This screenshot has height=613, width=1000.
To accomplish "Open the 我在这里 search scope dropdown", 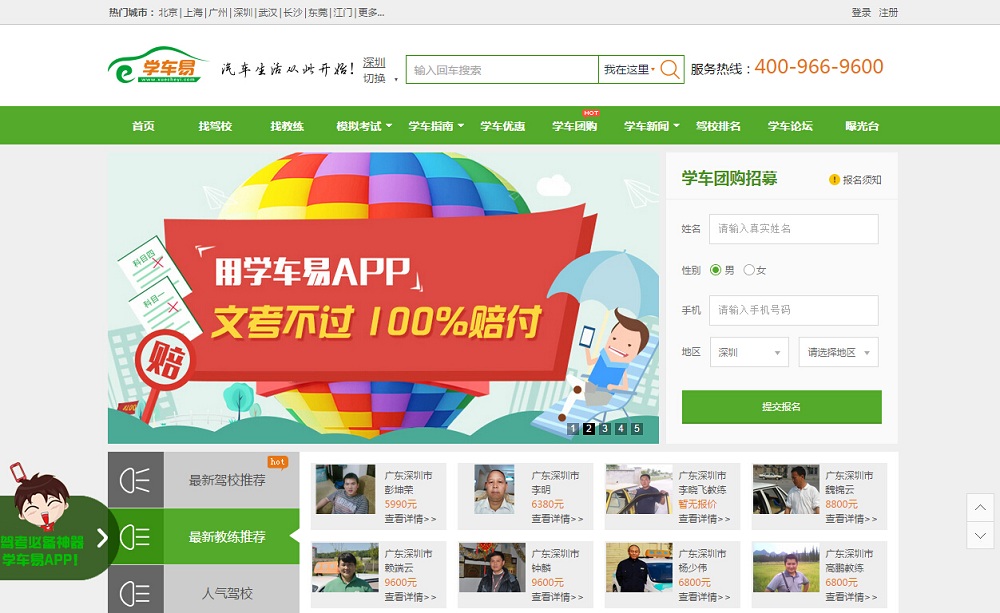I will 629,70.
